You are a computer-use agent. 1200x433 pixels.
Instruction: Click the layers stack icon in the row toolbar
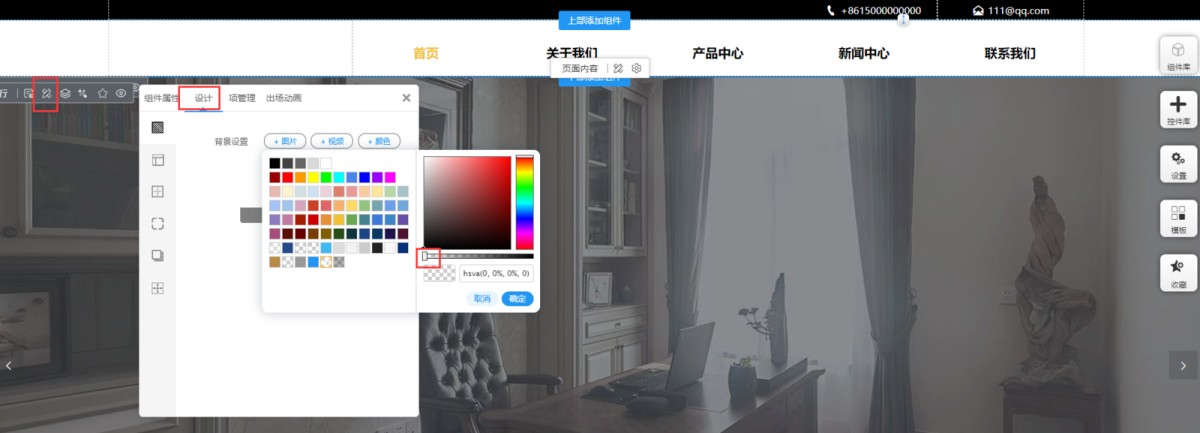pos(65,93)
